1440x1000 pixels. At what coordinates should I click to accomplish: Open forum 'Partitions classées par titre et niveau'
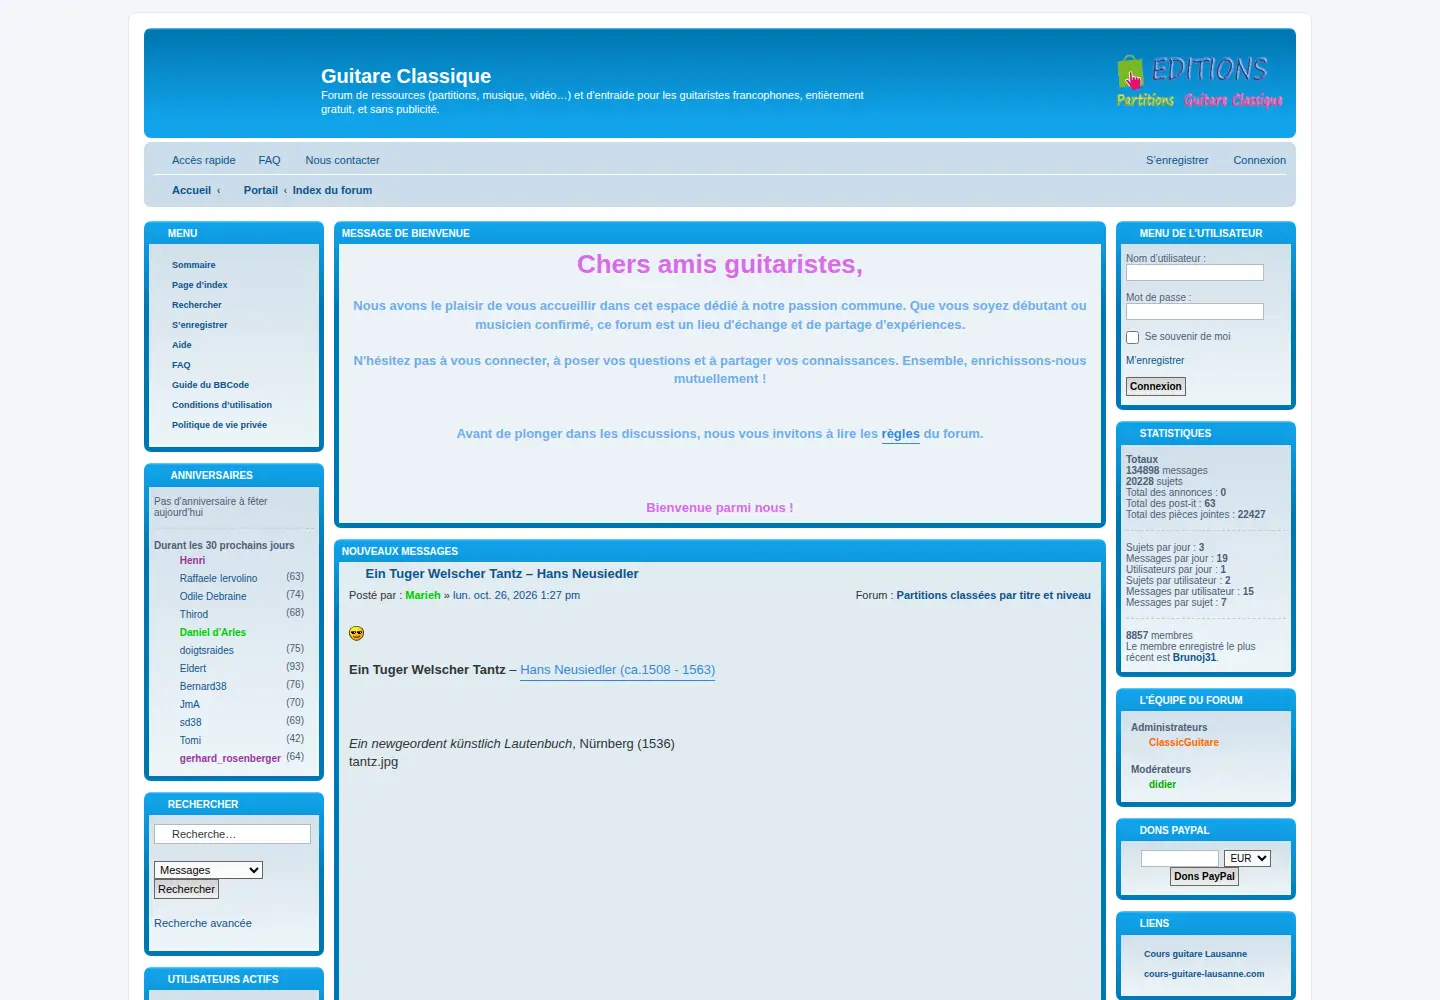993,595
